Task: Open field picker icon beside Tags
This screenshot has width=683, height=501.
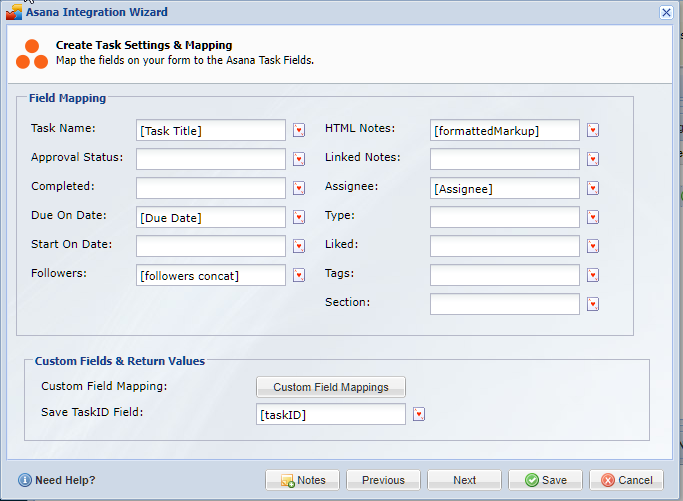Action: (x=593, y=275)
